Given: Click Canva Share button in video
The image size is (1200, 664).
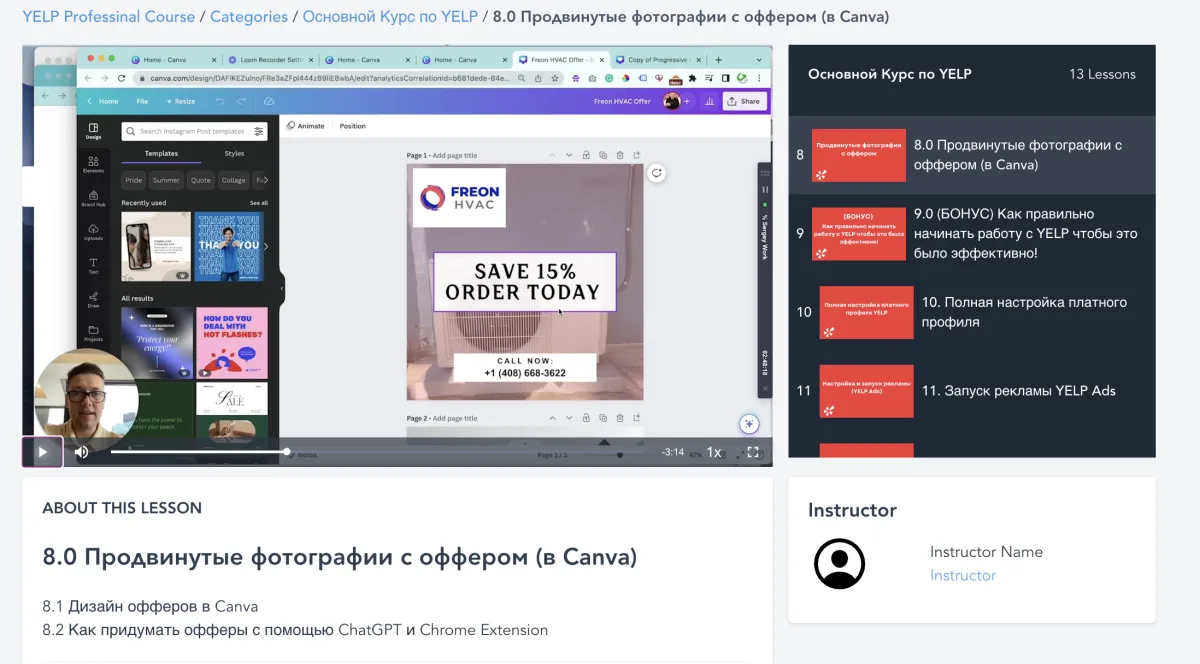Looking at the screenshot, I should [744, 101].
